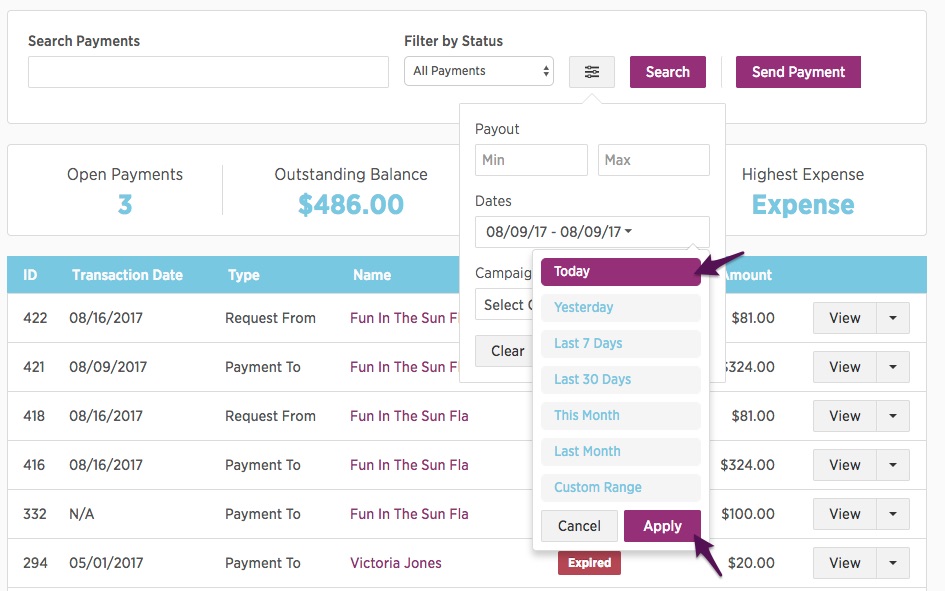Expand the action arrow for payment 422
The width and height of the screenshot is (945, 591).
[893, 318]
